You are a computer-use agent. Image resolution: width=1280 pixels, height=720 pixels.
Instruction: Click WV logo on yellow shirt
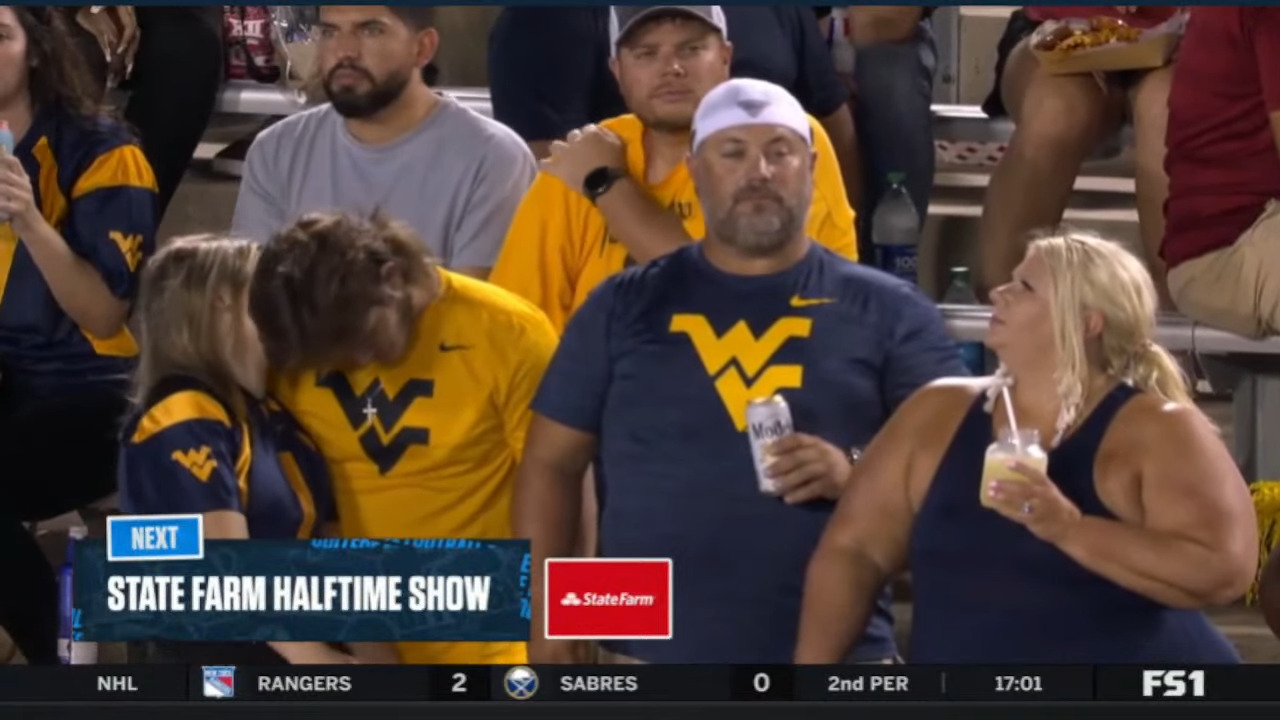[x=378, y=420]
